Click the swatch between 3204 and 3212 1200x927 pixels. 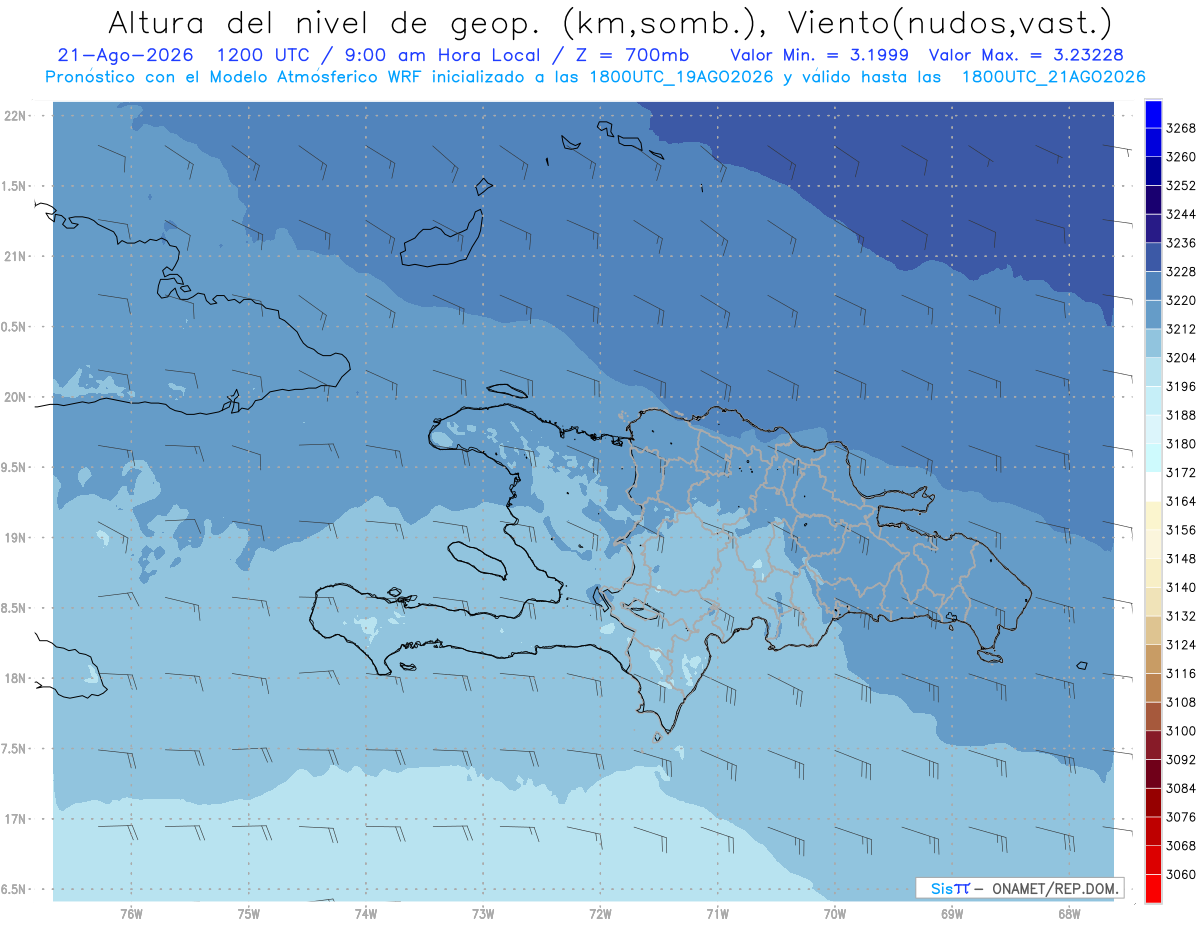pyautogui.click(x=1152, y=343)
